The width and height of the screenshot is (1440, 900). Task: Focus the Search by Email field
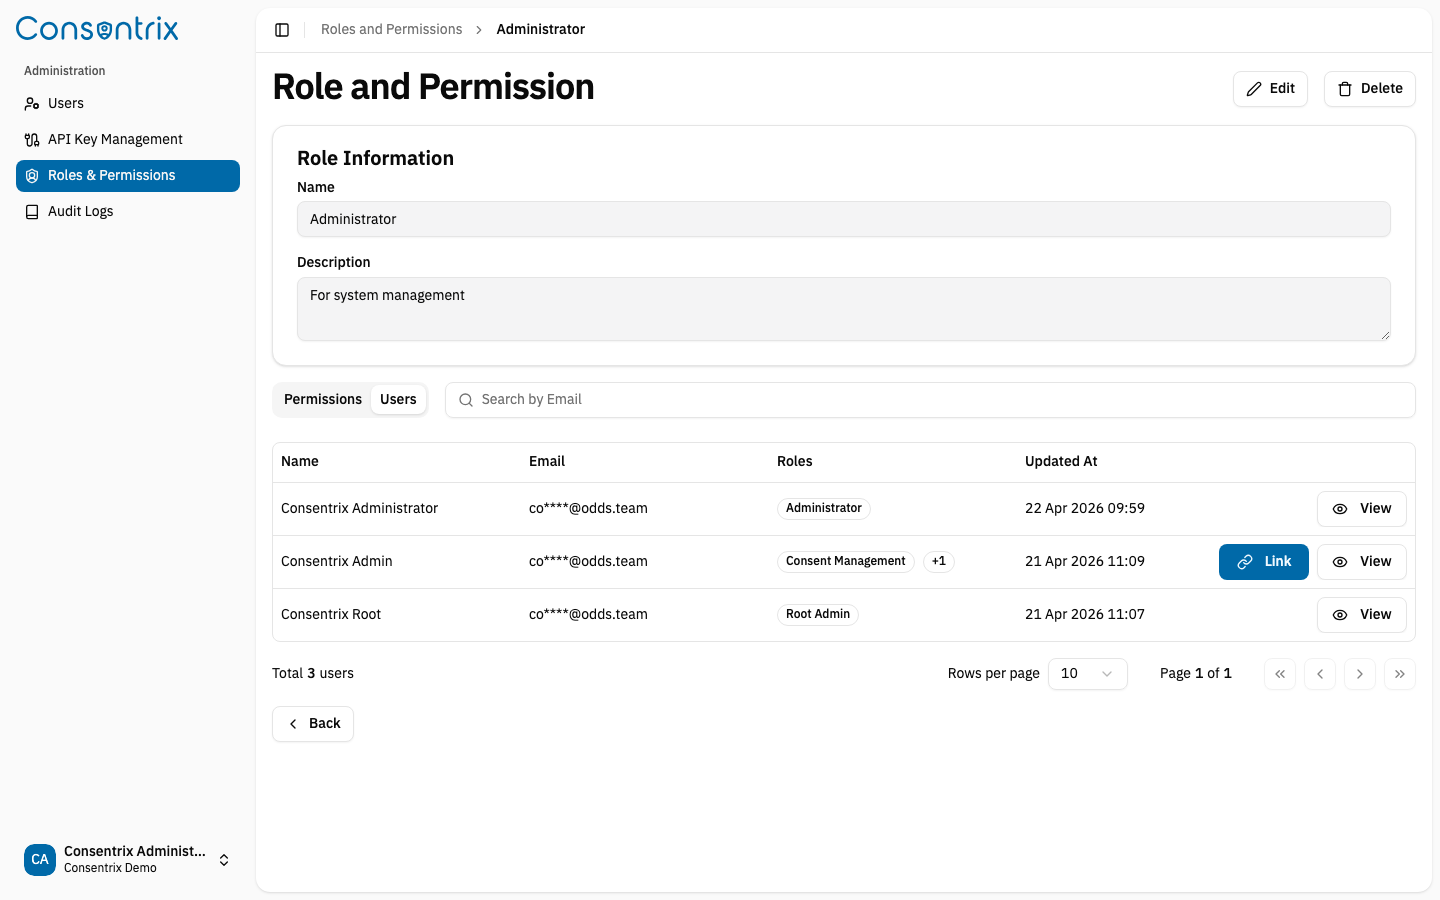point(930,400)
